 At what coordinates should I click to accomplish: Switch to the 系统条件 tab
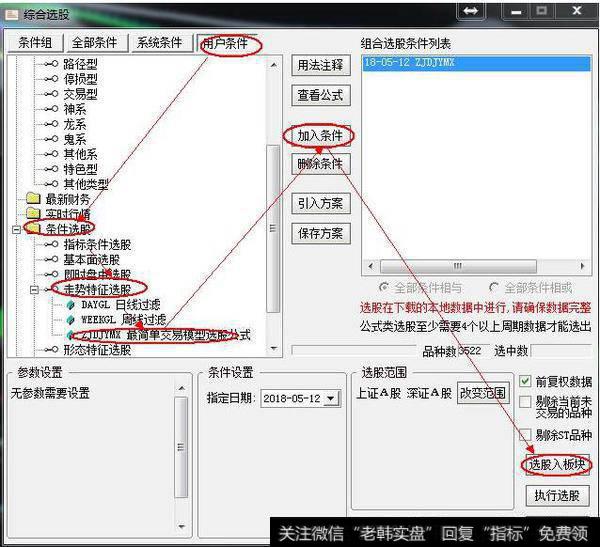pos(160,42)
